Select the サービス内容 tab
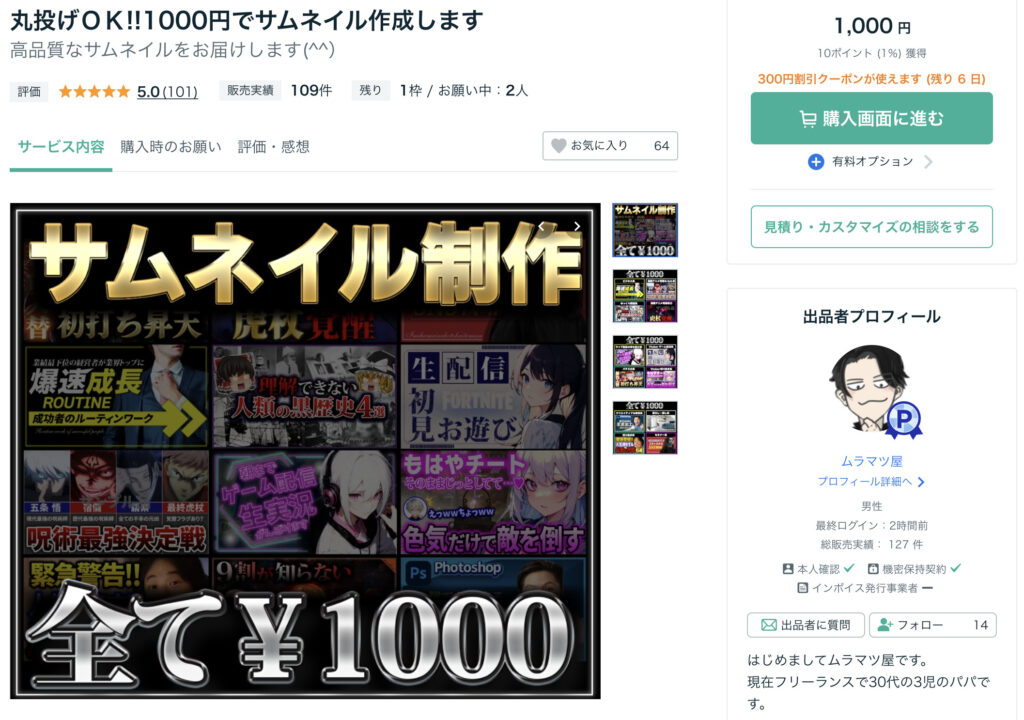 point(61,147)
